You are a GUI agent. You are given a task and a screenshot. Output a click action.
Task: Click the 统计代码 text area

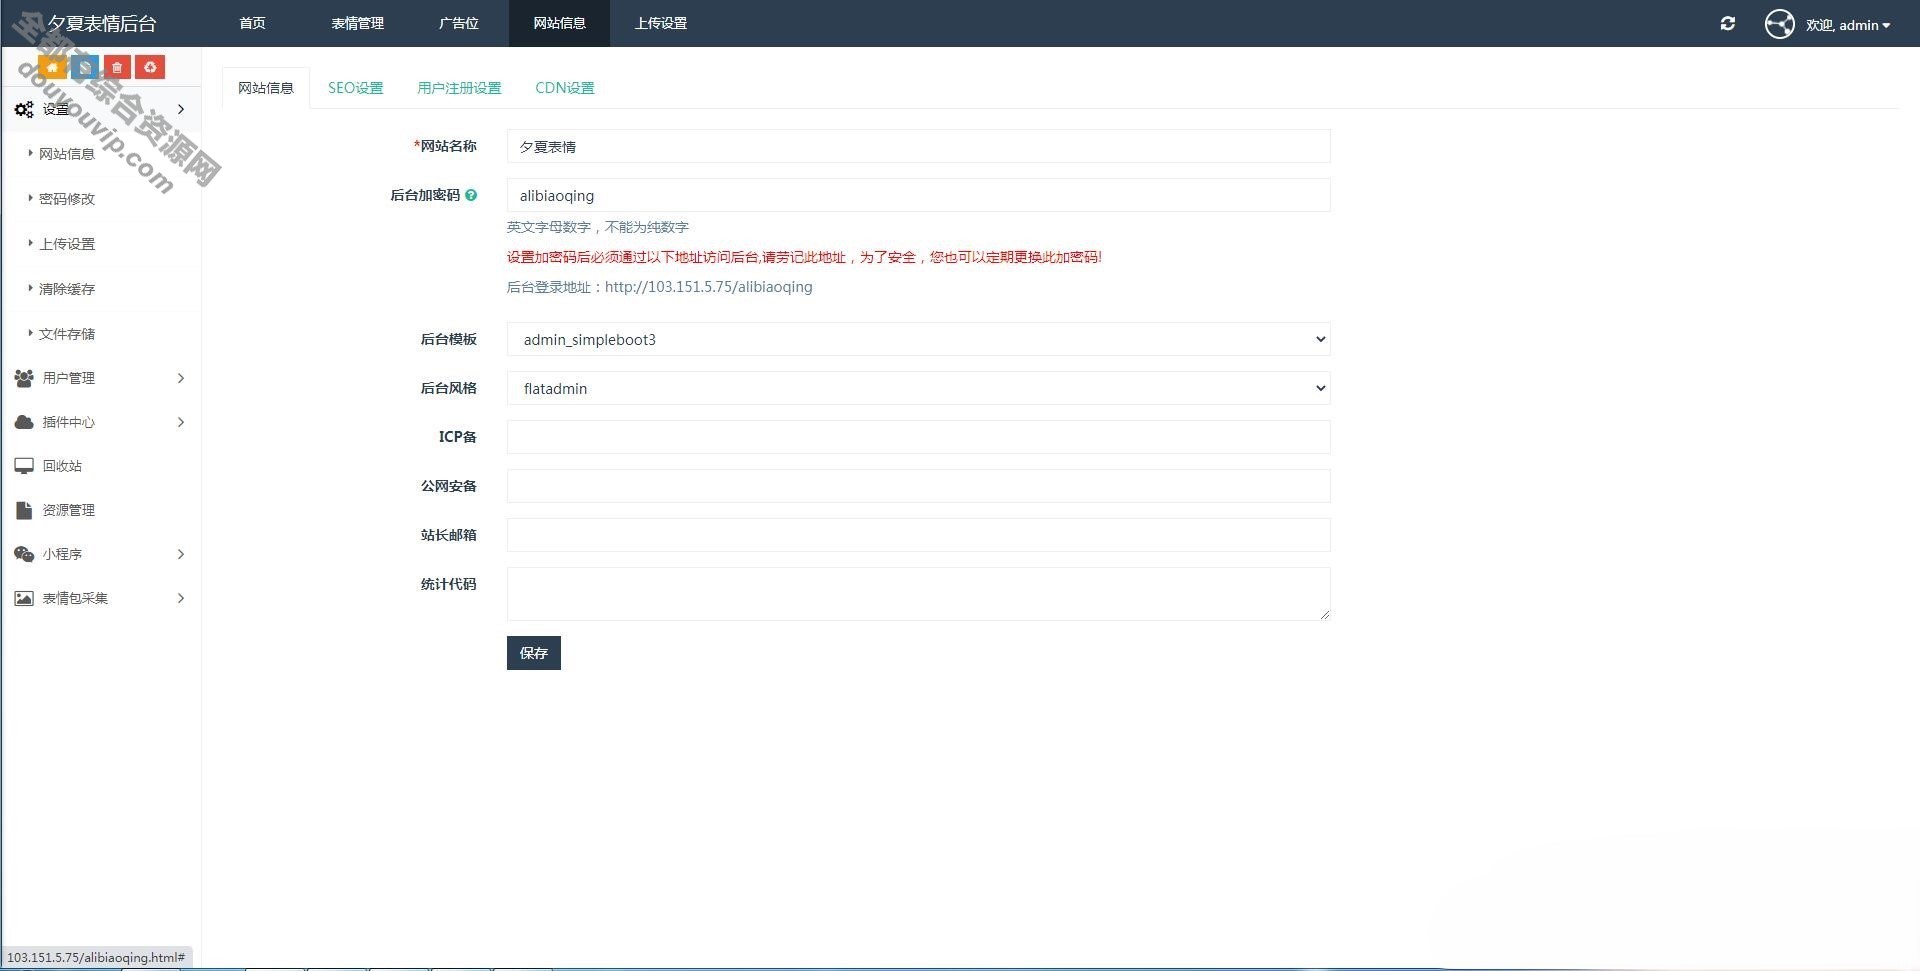[918, 594]
